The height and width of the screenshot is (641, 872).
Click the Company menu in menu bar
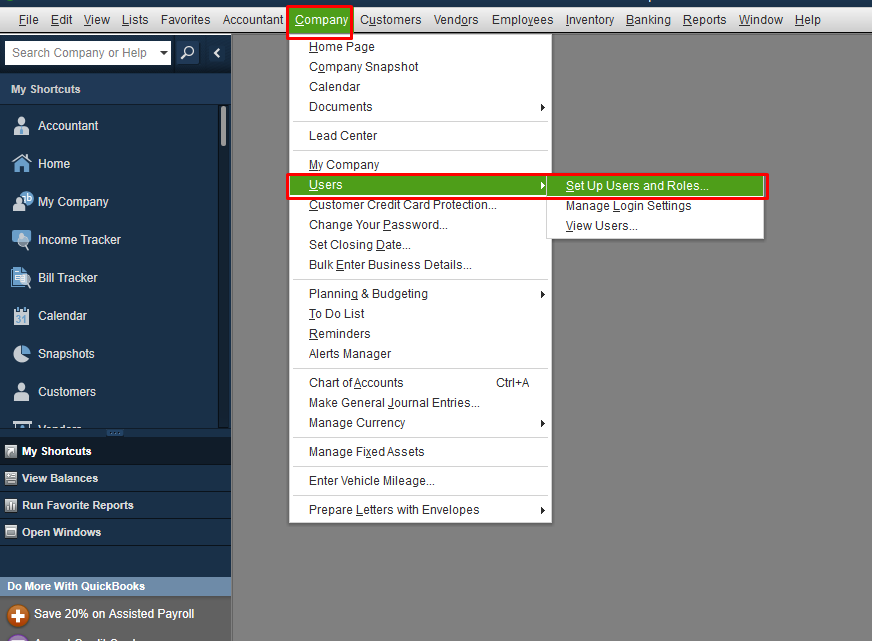click(x=321, y=20)
